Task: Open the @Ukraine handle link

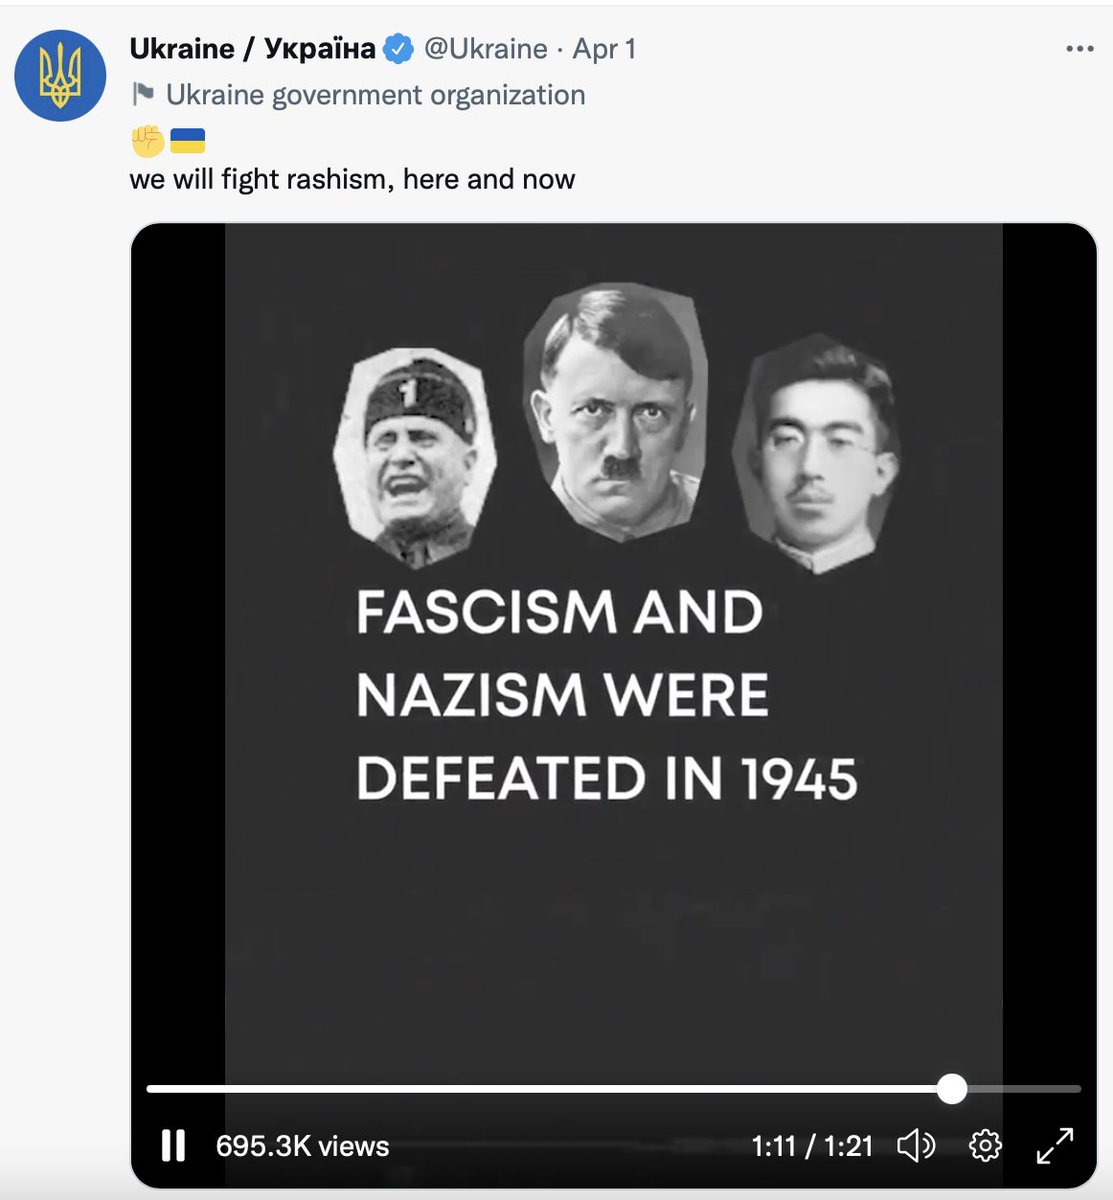Action: coord(486,49)
